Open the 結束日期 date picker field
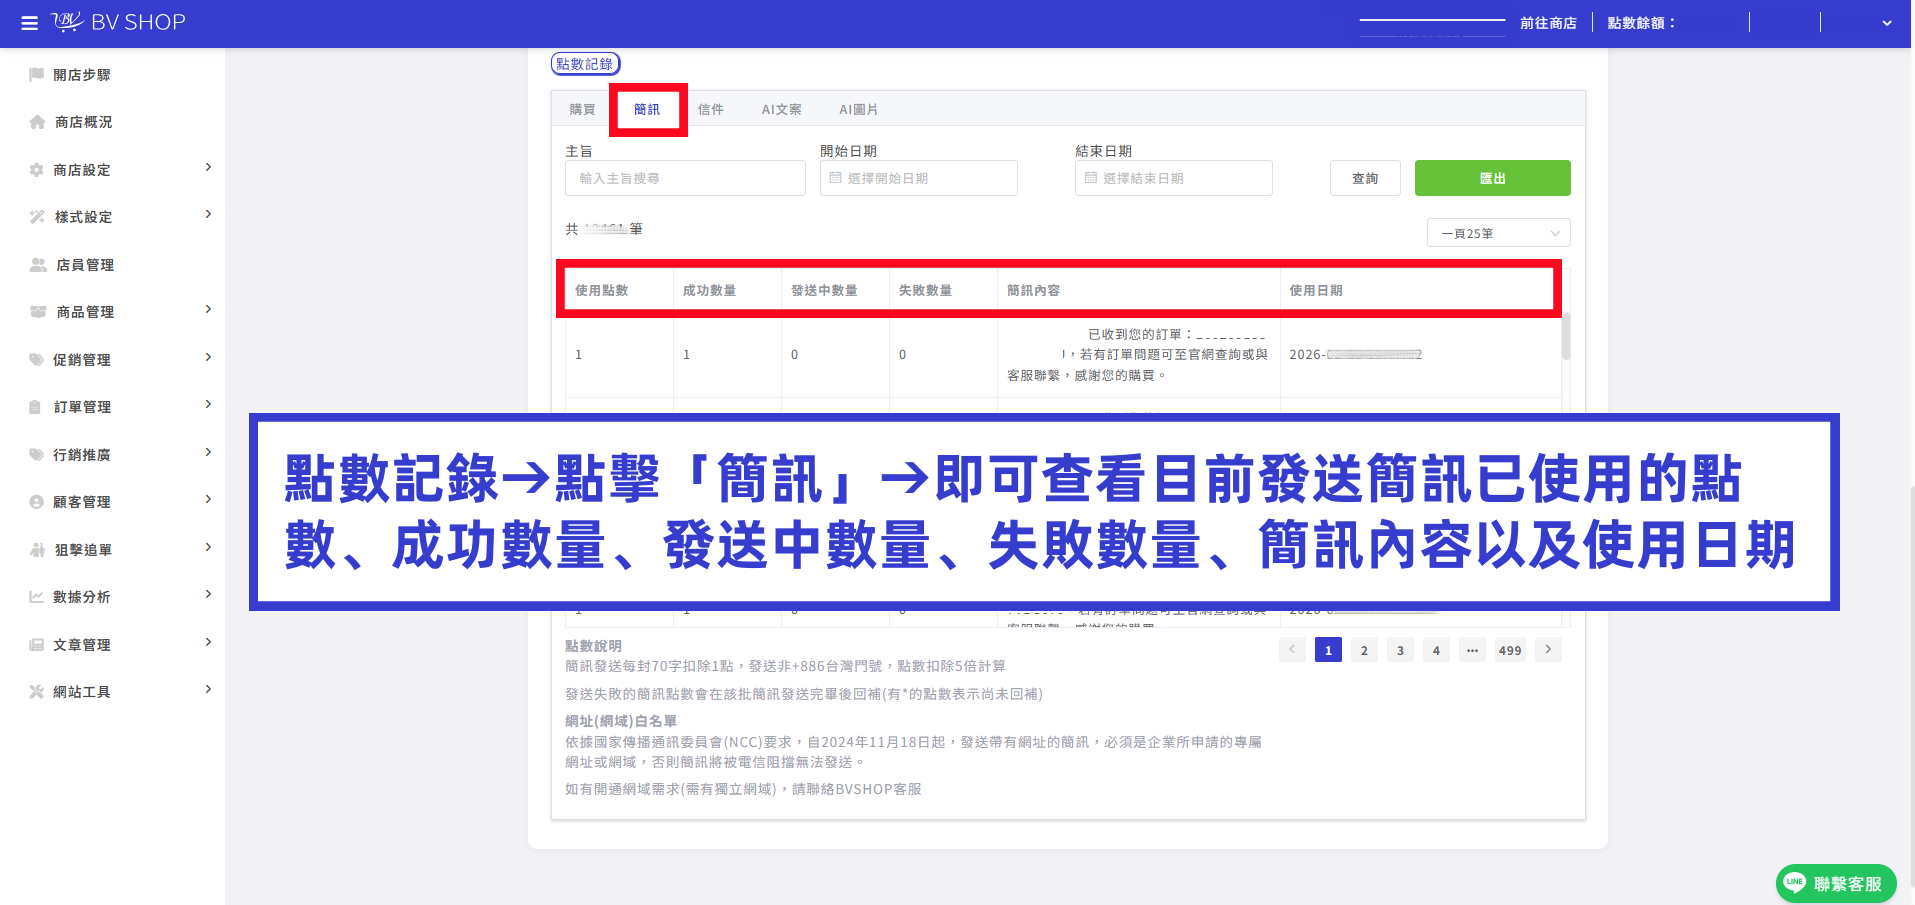The height and width of the screenshot is (905, 1915). (x=1173, y=178)
